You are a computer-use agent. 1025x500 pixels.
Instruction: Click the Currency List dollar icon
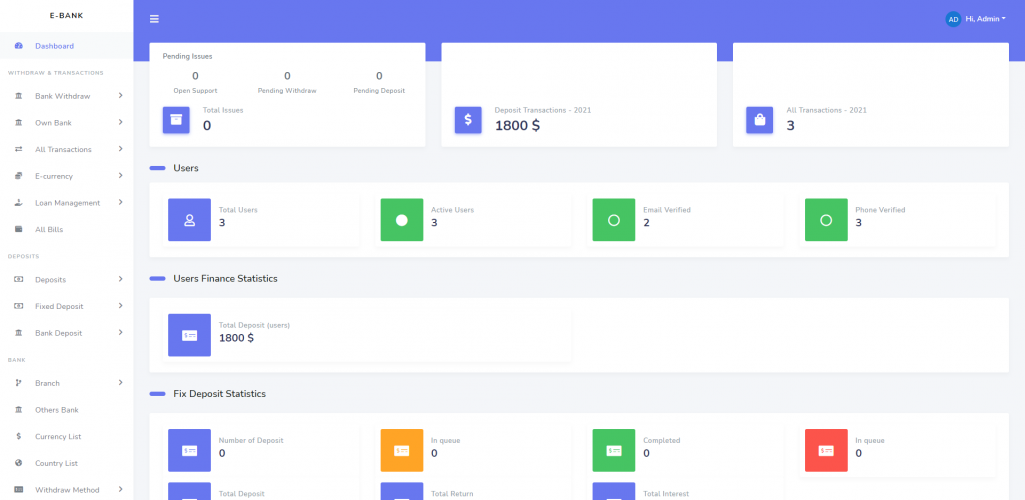coord(19,436)
